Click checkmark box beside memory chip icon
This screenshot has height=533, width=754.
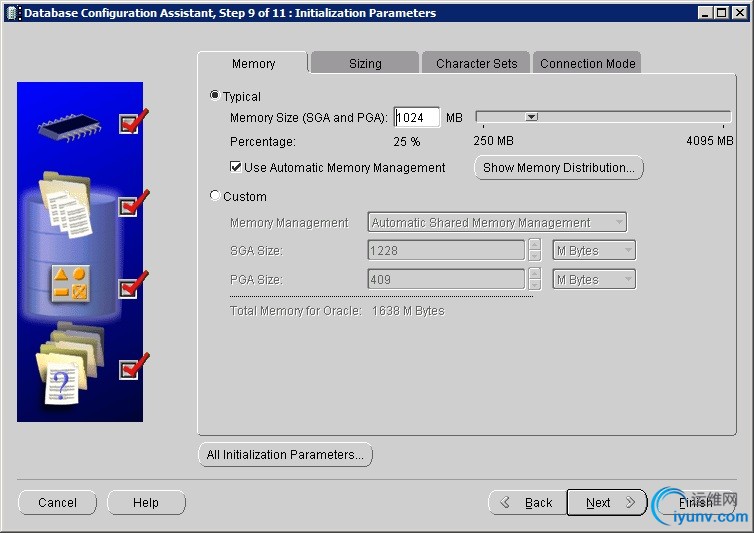(128, 124)
